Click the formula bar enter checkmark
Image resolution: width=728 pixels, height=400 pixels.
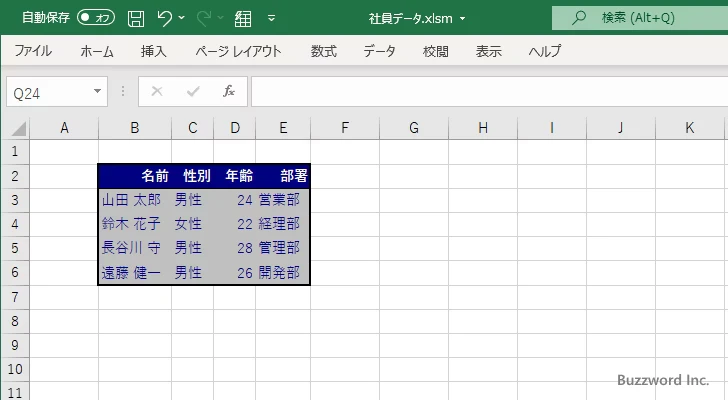[x=193, y=91]
